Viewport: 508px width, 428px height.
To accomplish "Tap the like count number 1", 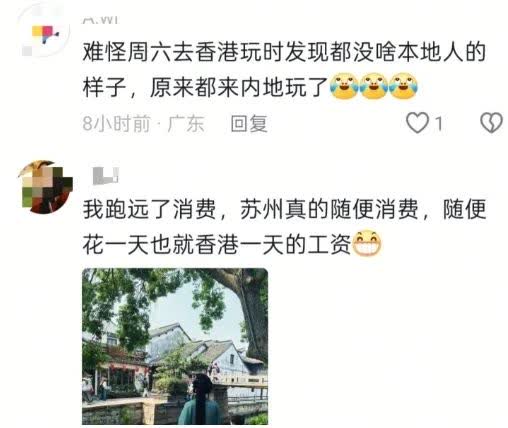I will pos(439,124).
